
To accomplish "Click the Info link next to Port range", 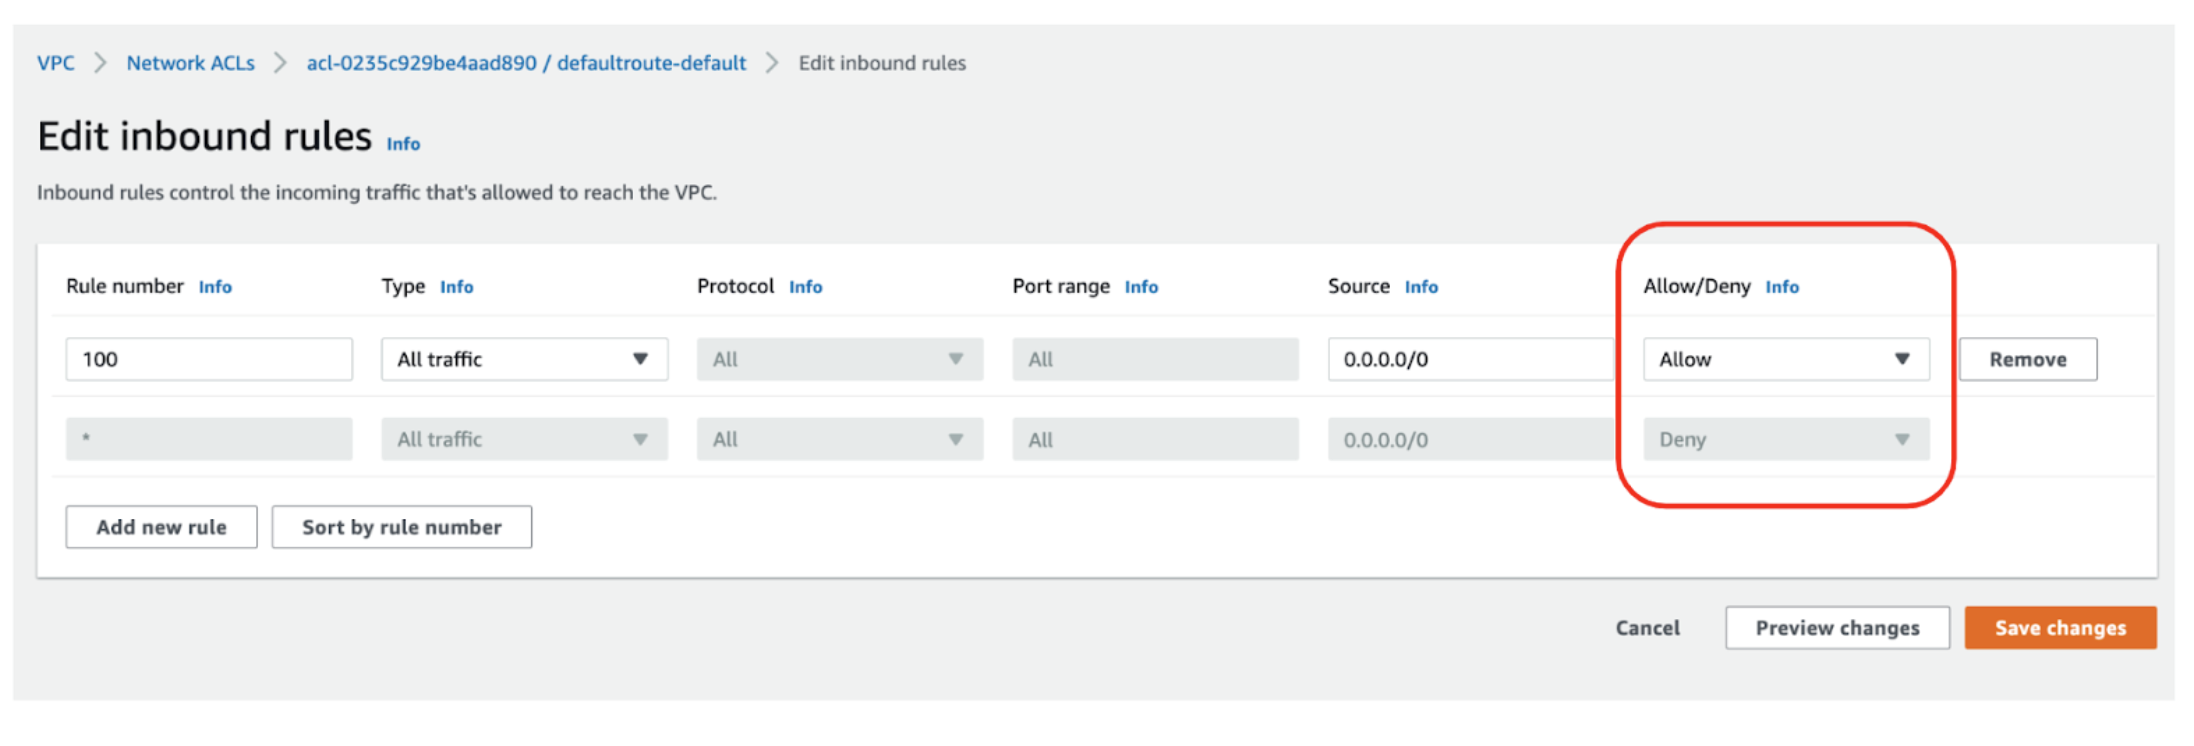I will click(1141, 287).
